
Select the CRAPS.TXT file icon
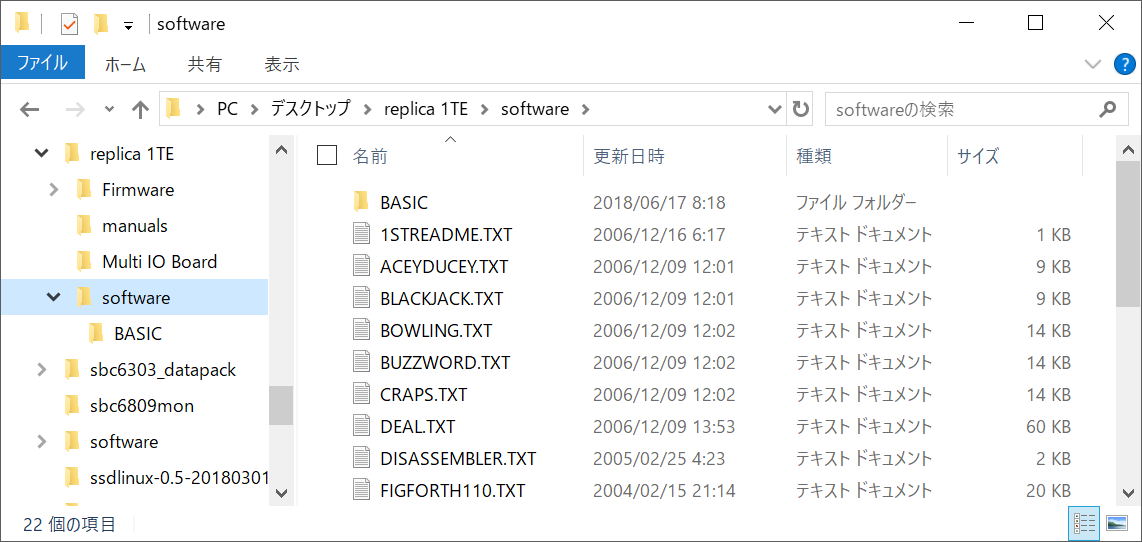click(362, 395)
